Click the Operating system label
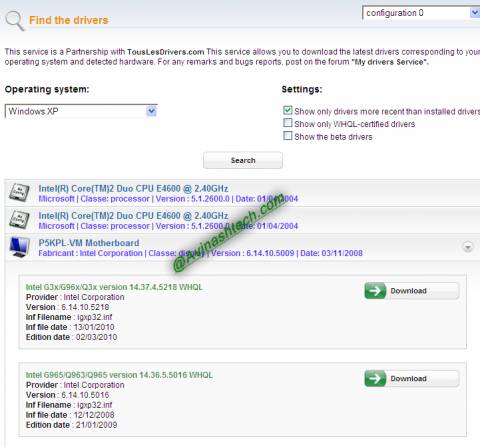The width and height of the screenshot is (480, 447). (47, 89)
